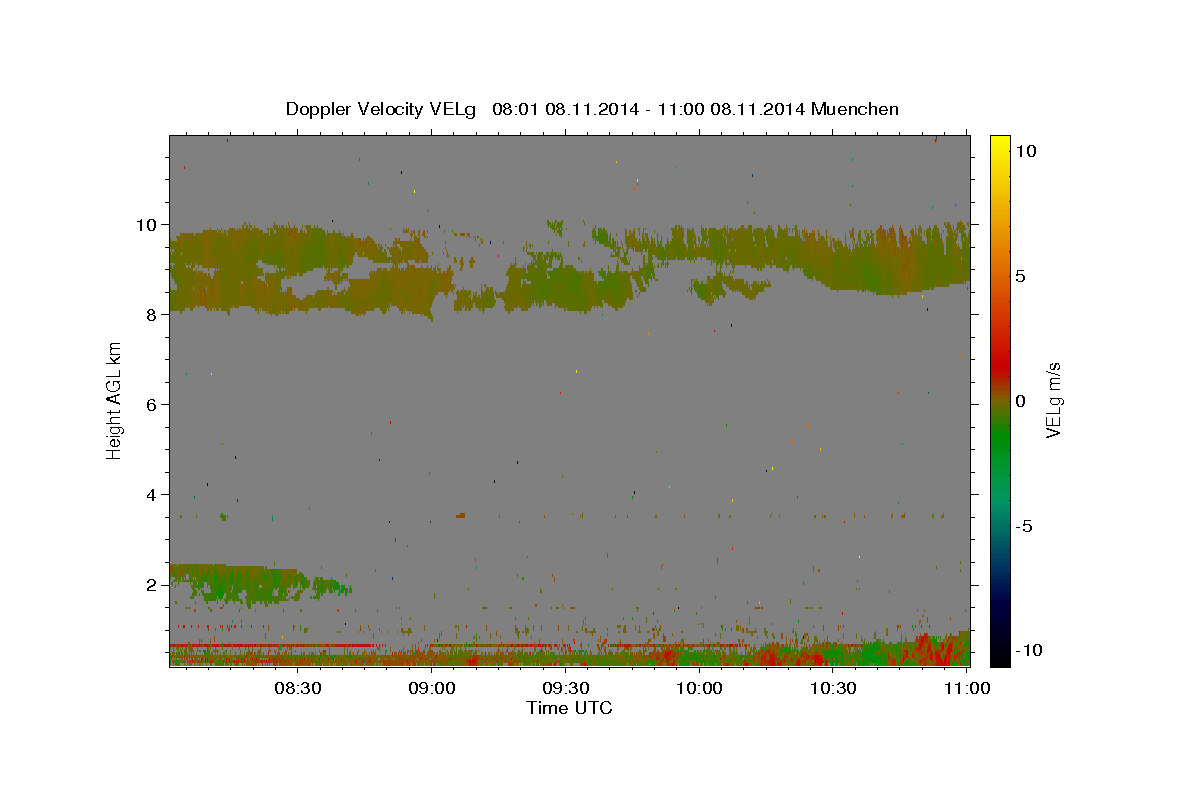Screen dimensions: 1200x800
Task: Click the 10:30 time axis label
Action: point(833,689)
